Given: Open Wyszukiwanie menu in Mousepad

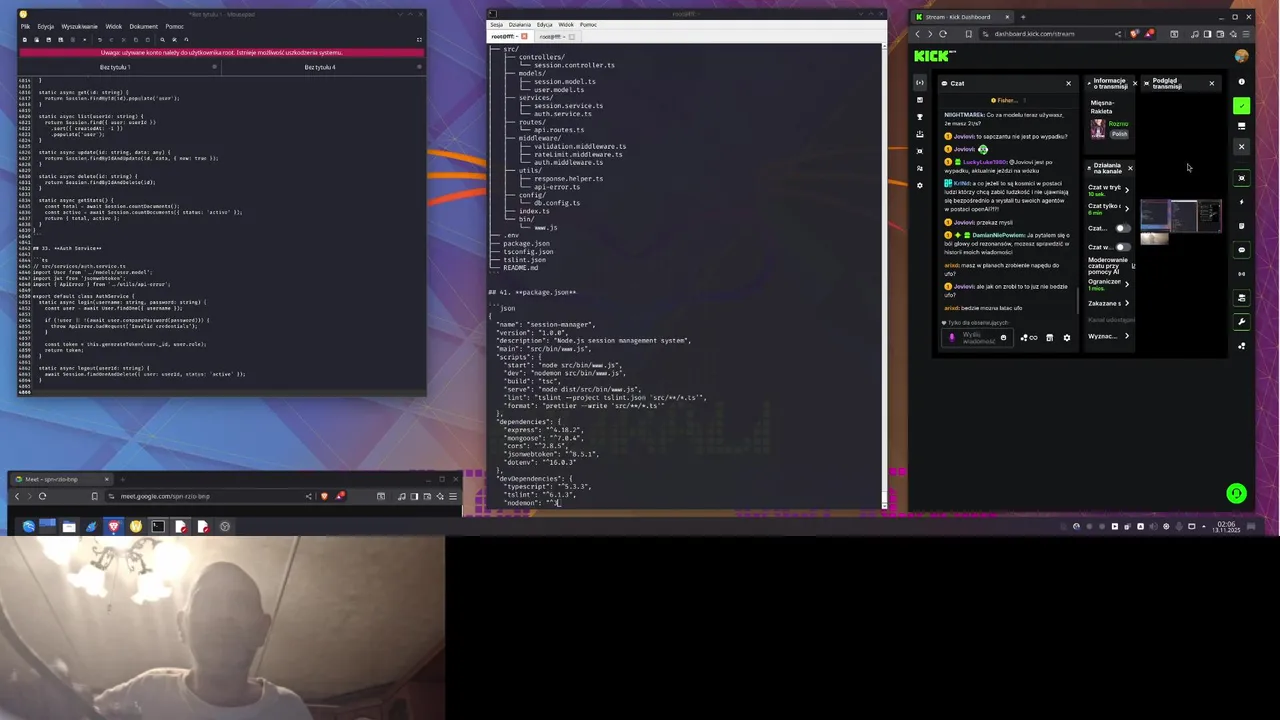Looking at the screenshot, I should 80,27.
